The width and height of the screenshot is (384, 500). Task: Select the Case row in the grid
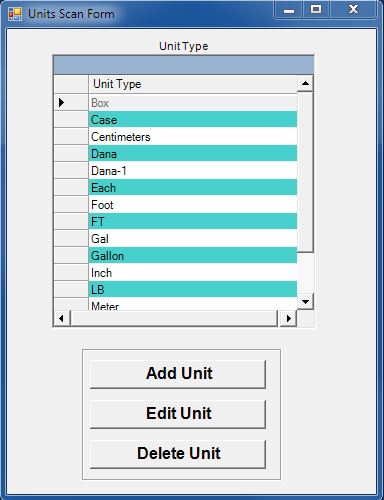[x=193, y=120]
